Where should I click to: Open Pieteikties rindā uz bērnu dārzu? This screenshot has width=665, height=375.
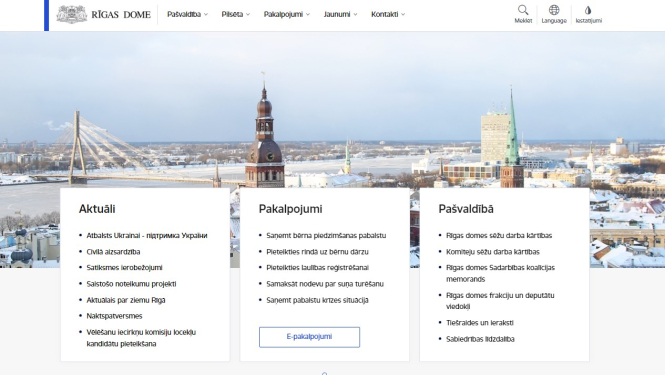[317, 252]
